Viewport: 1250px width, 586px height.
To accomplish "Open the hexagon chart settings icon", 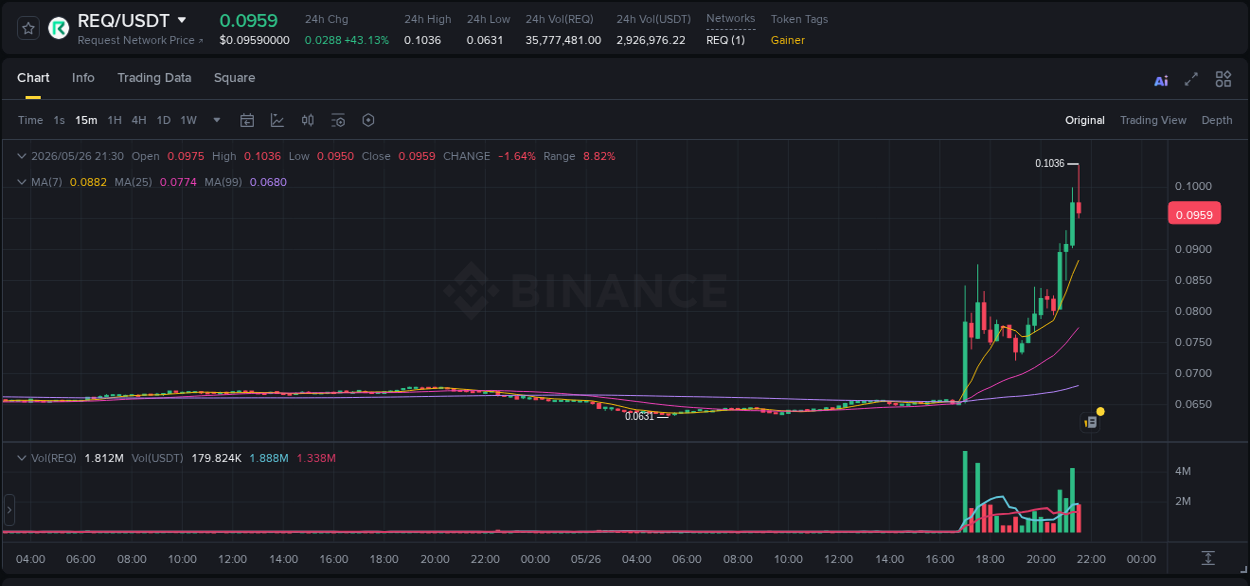I will coord(368,120).
